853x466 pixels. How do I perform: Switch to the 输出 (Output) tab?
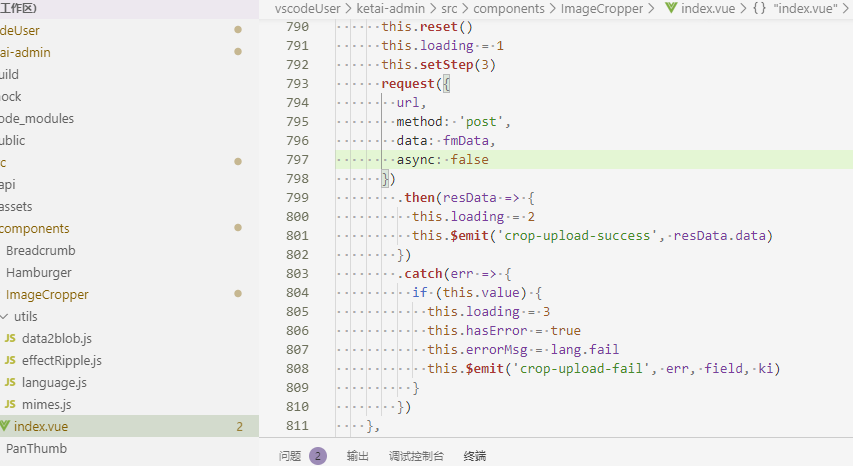(357, 456)
